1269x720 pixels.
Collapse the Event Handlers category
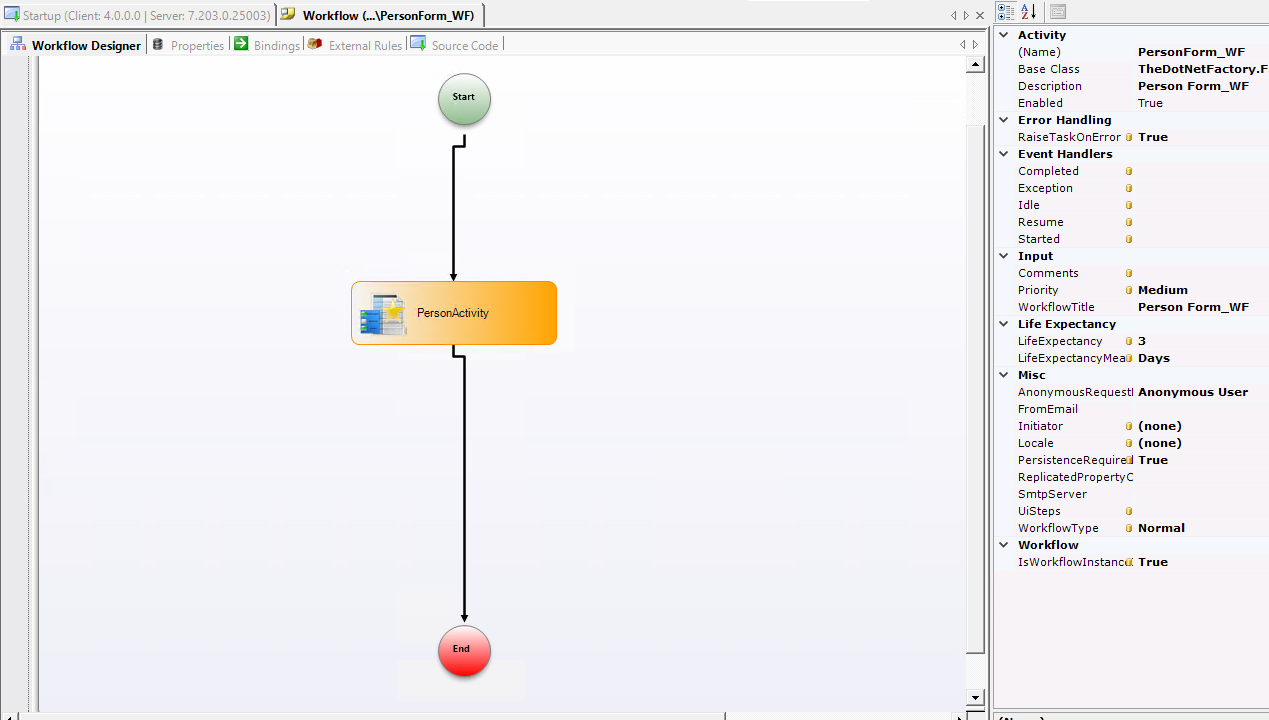click(x=1004, y=154)
